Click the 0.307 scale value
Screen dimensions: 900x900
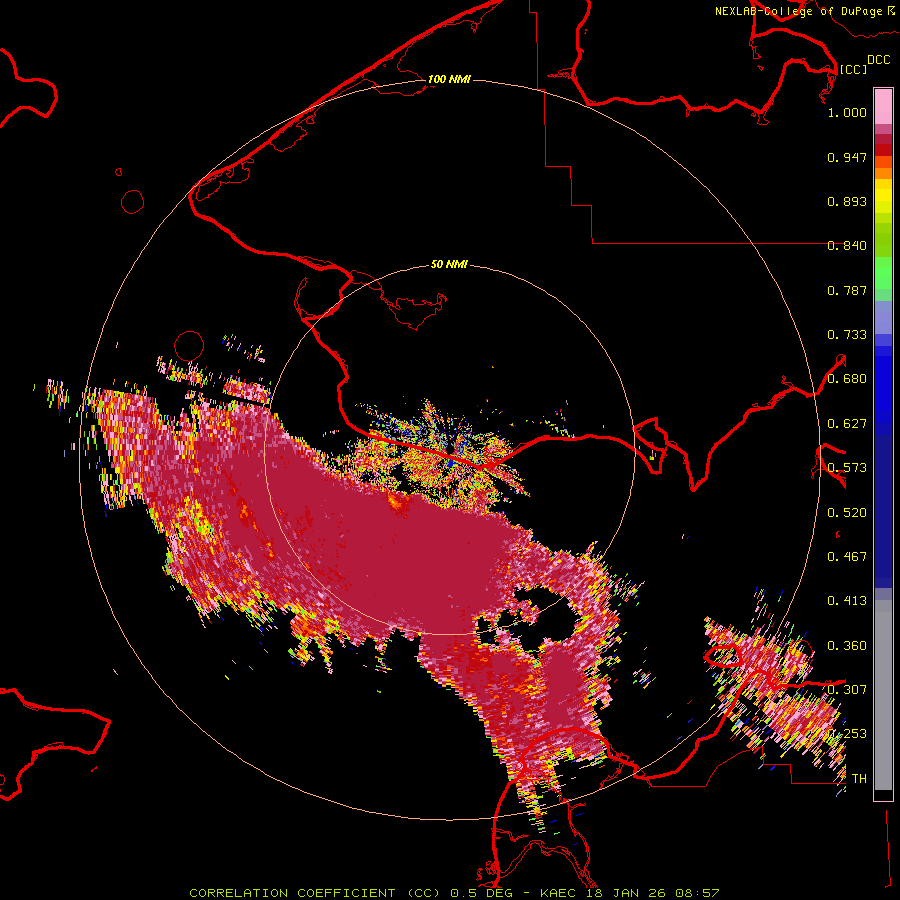point(847,690)
